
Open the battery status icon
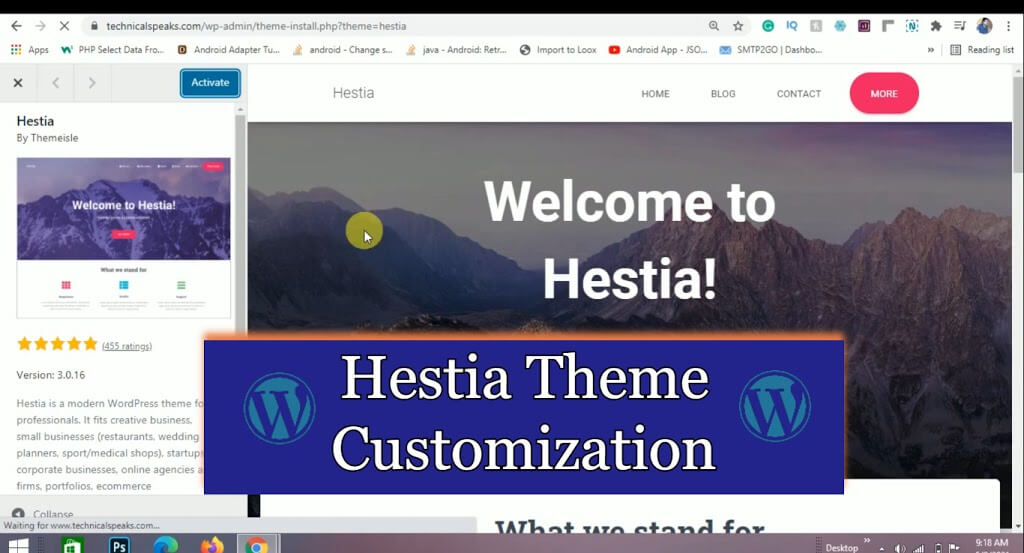click(938, 548)
